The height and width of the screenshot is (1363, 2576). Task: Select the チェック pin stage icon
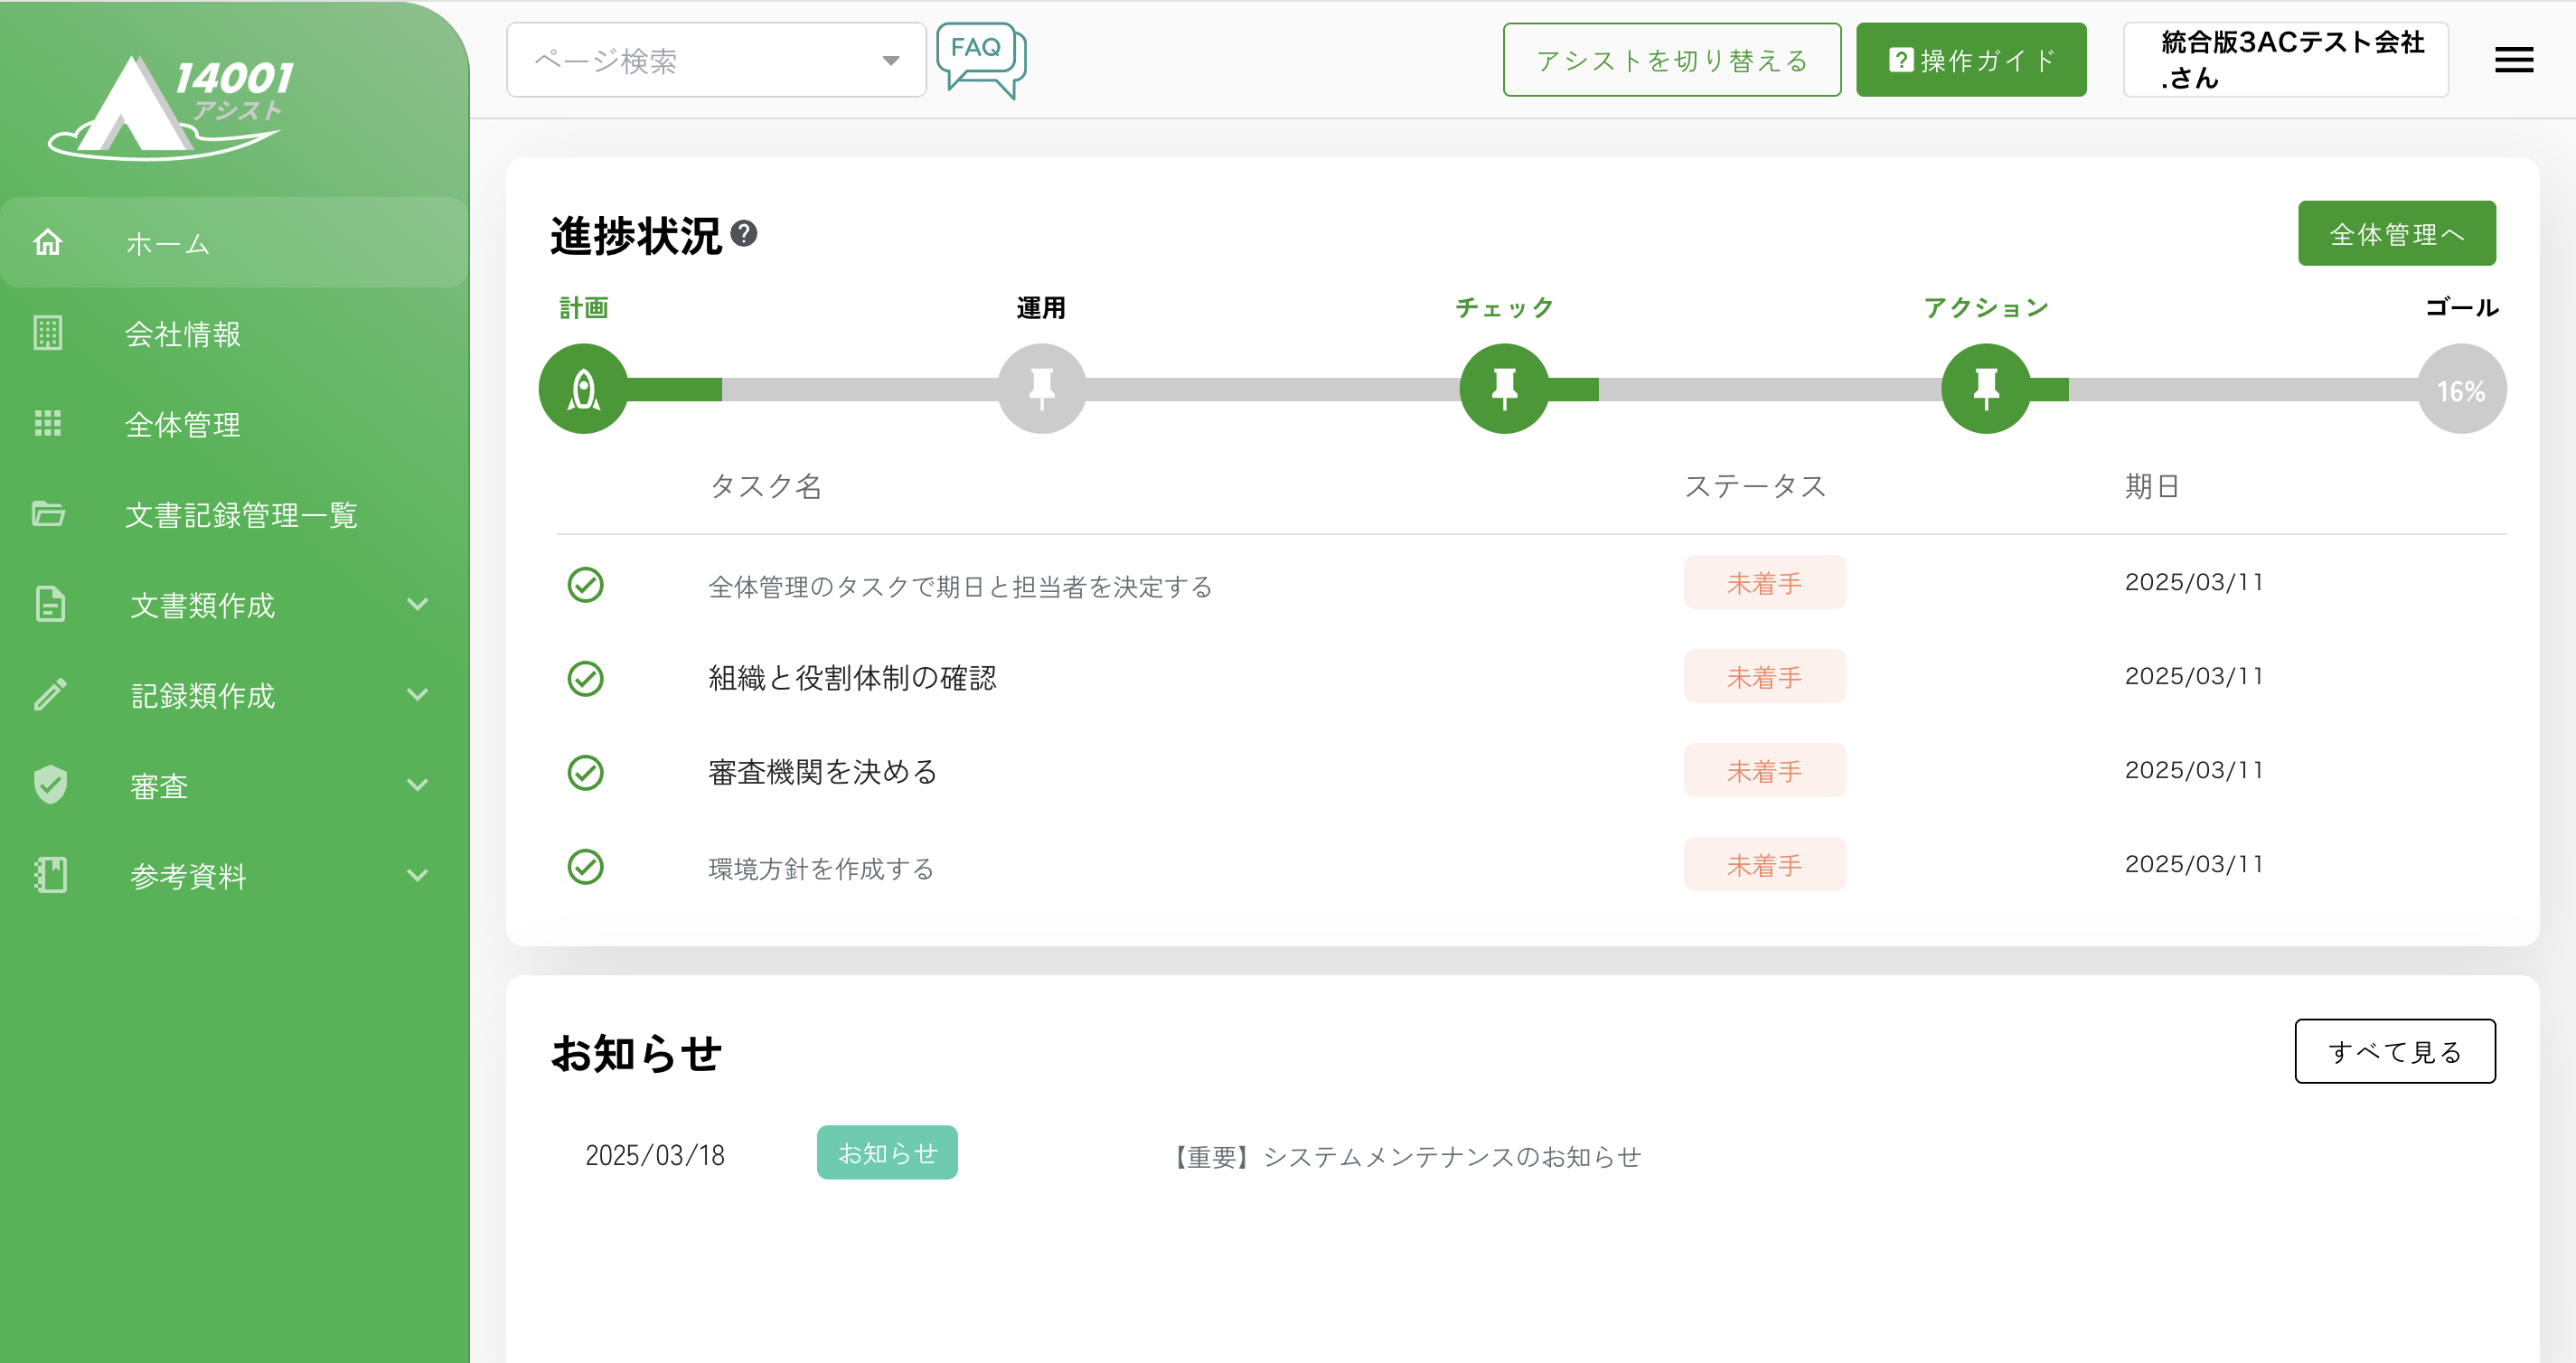[1503, 389]
